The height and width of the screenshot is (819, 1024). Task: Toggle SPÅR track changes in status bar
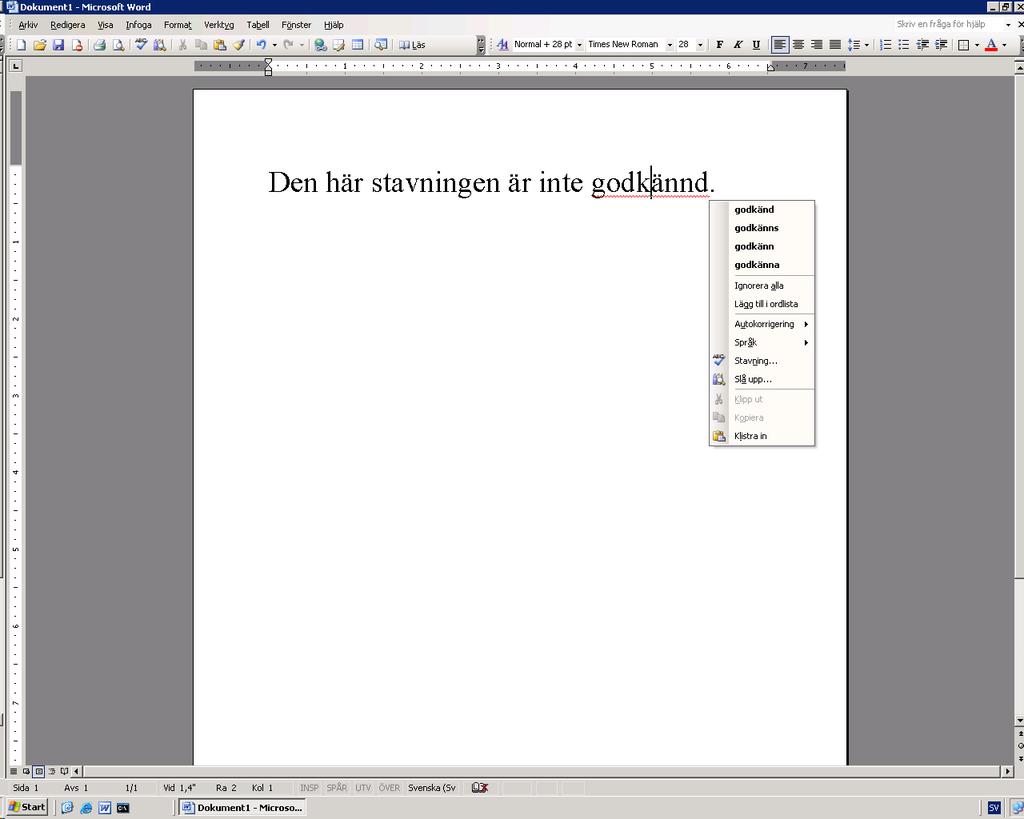(x=337, y=788)
